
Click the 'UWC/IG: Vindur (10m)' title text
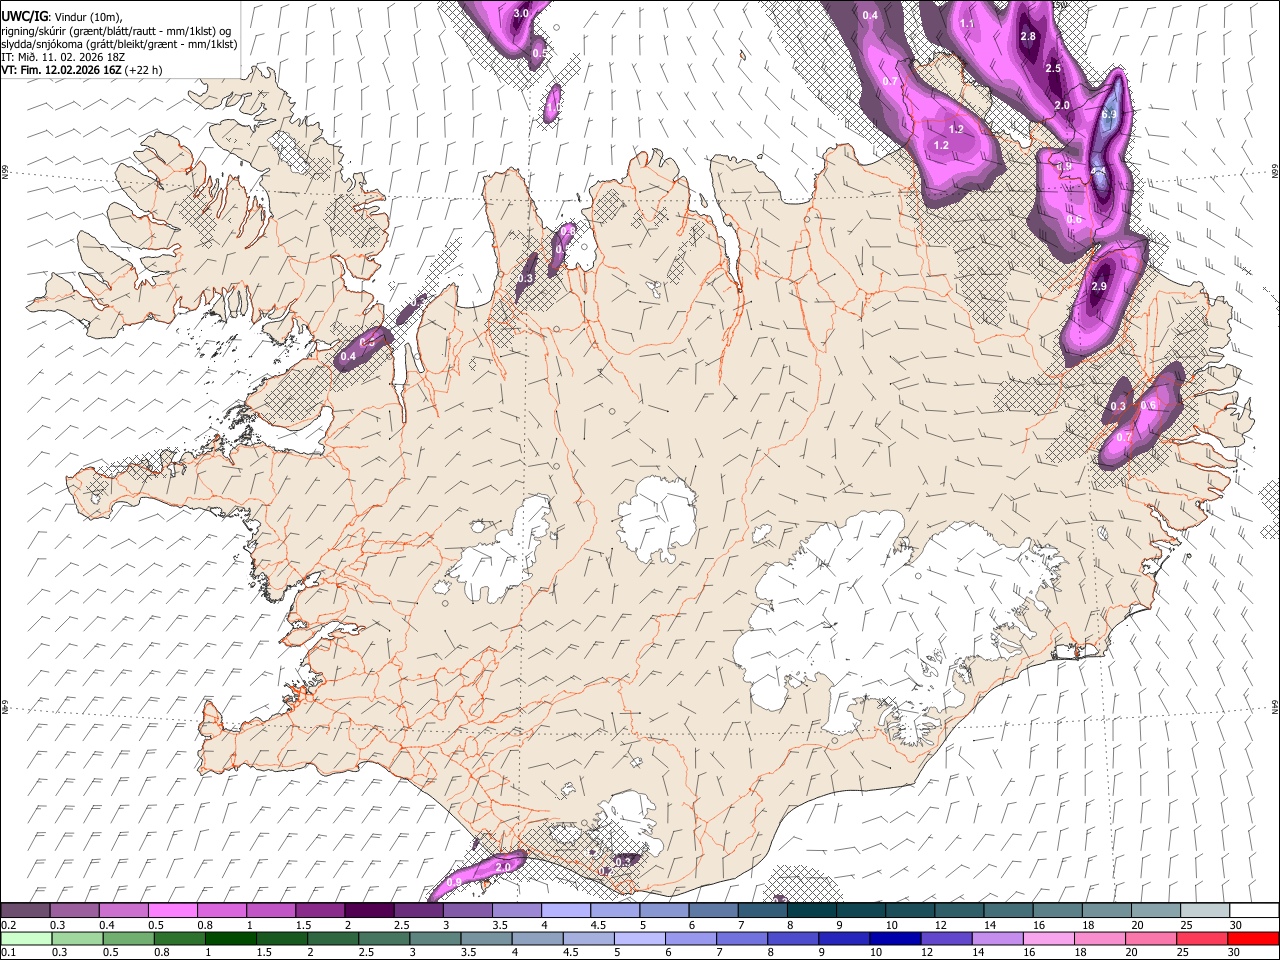click(61, 15)
